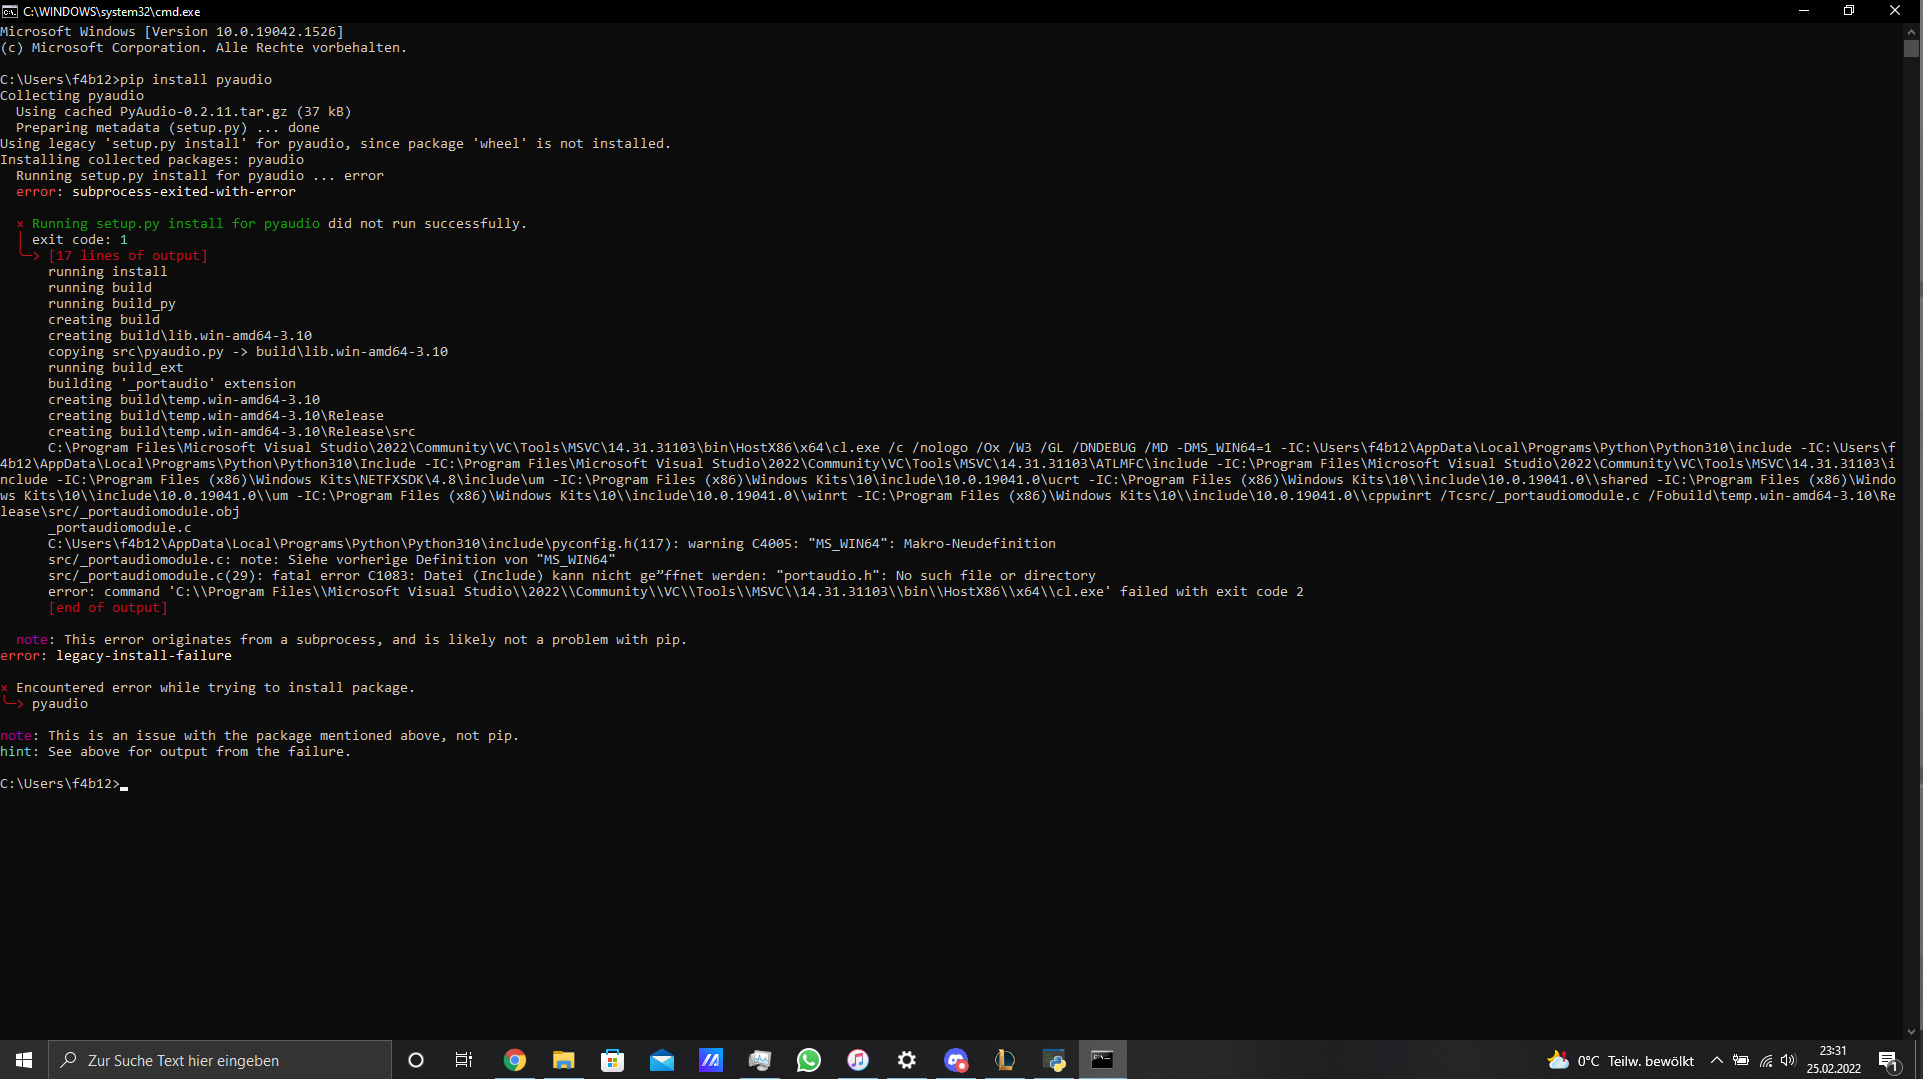This screenshot has width=1923, height=1079.
Task: Click 'Microsoft Windows [Version 10.0.19042.1526]' line
Action: pos(172,31)
